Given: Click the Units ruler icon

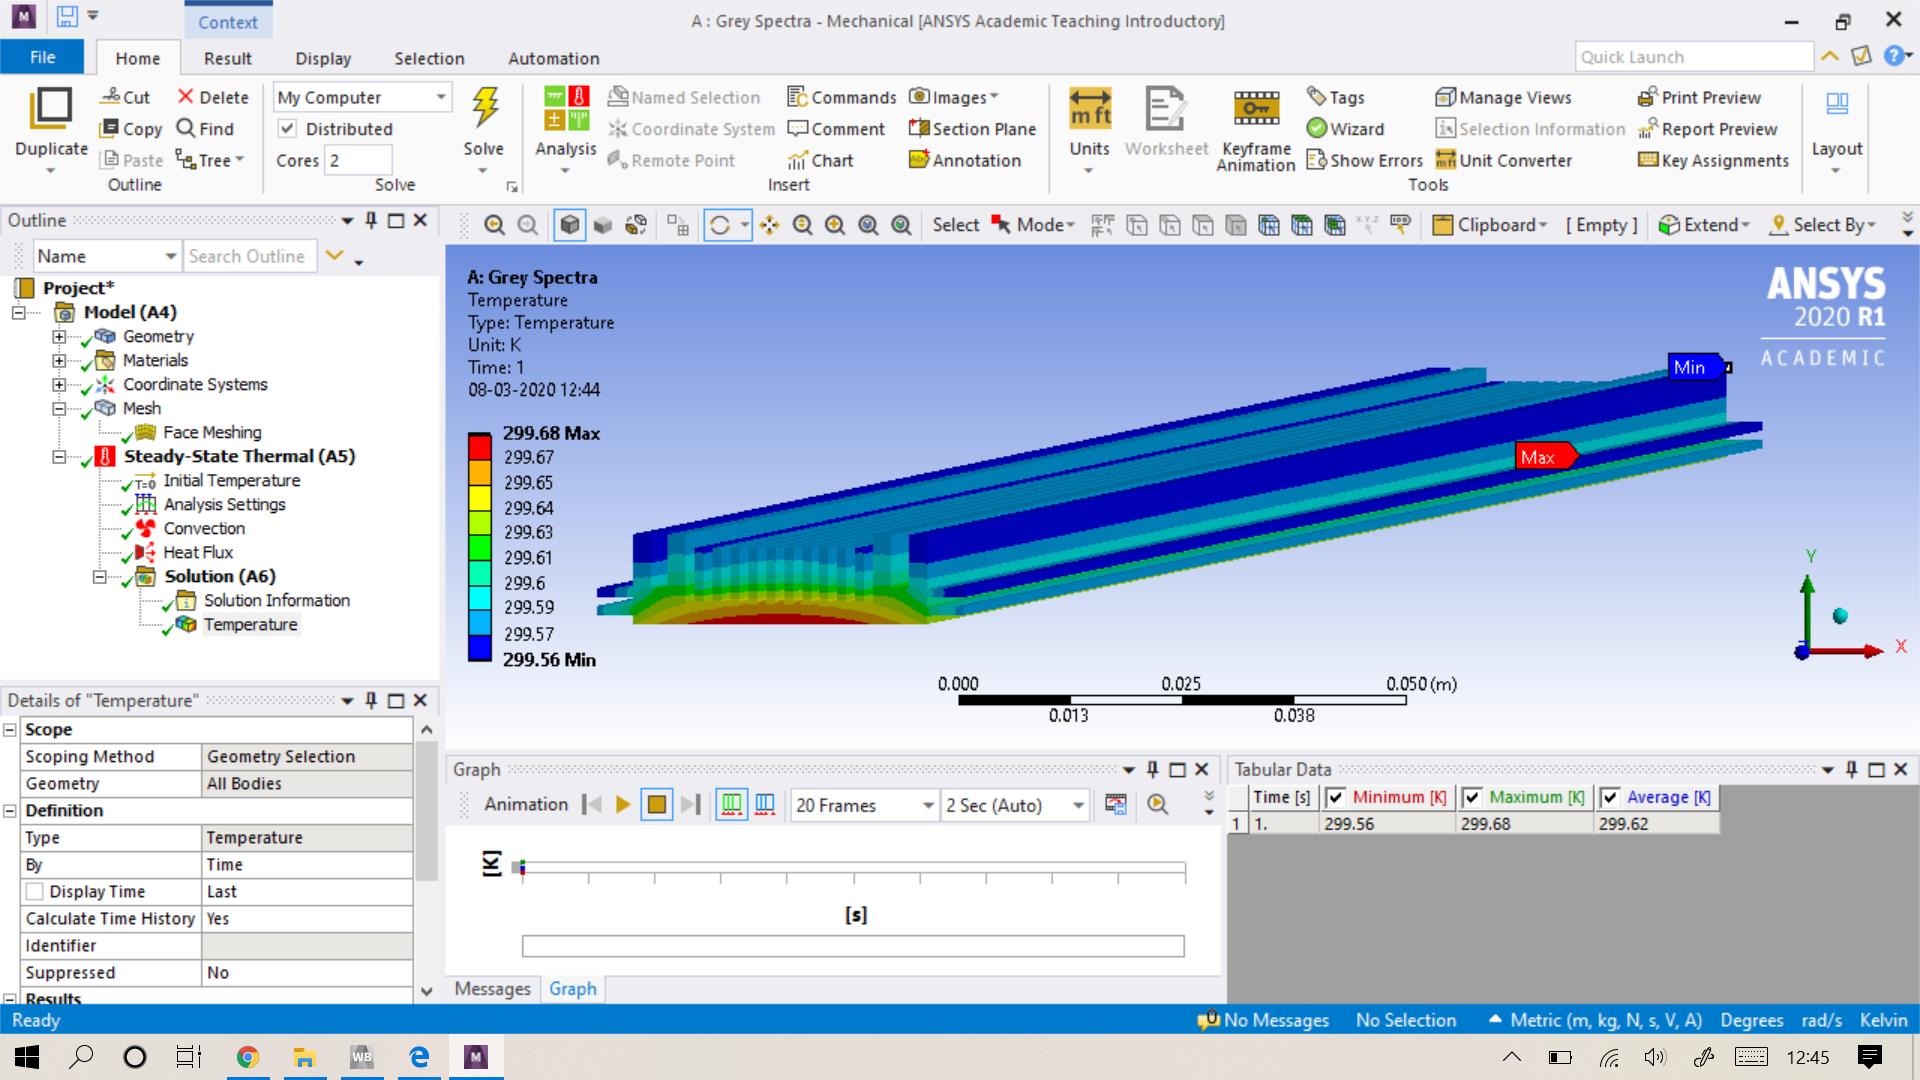Looking at the screenshot, I should (x=1090, y=107).
